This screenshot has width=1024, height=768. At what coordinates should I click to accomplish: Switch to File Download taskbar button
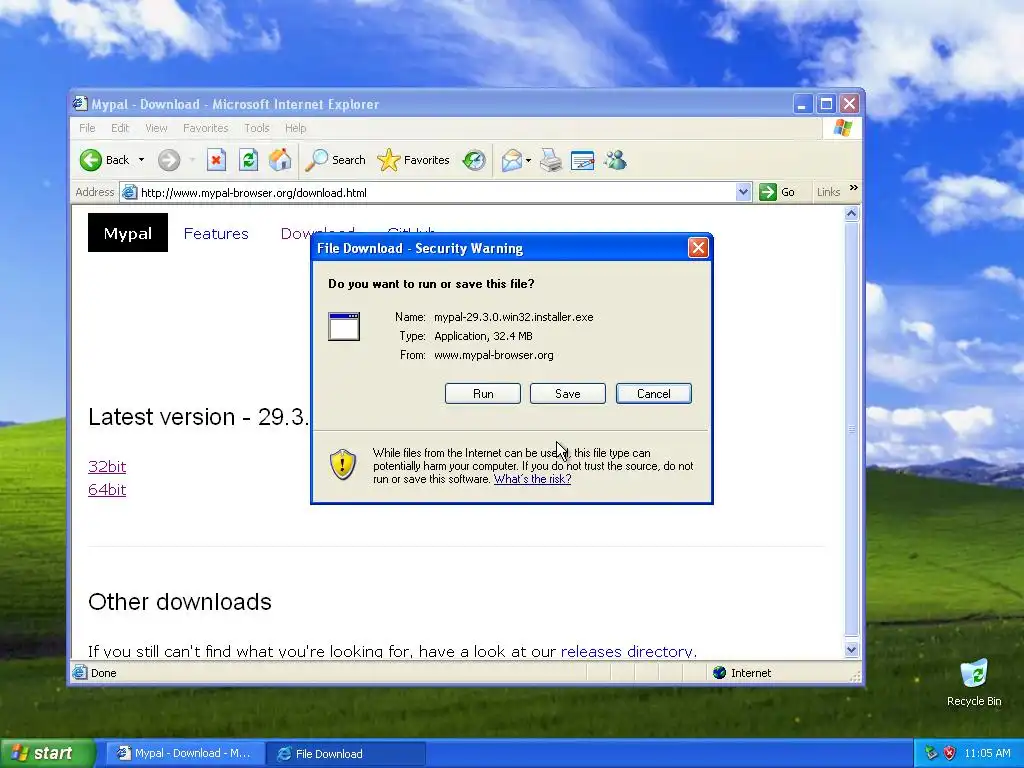[345, 754]
